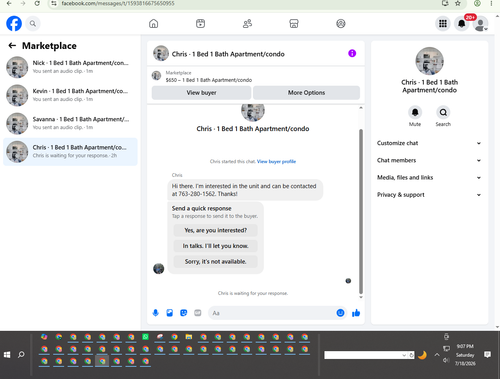500x379 pixels.
Task: Show hidden system tray icons chevron
Action: click(437, 355)
